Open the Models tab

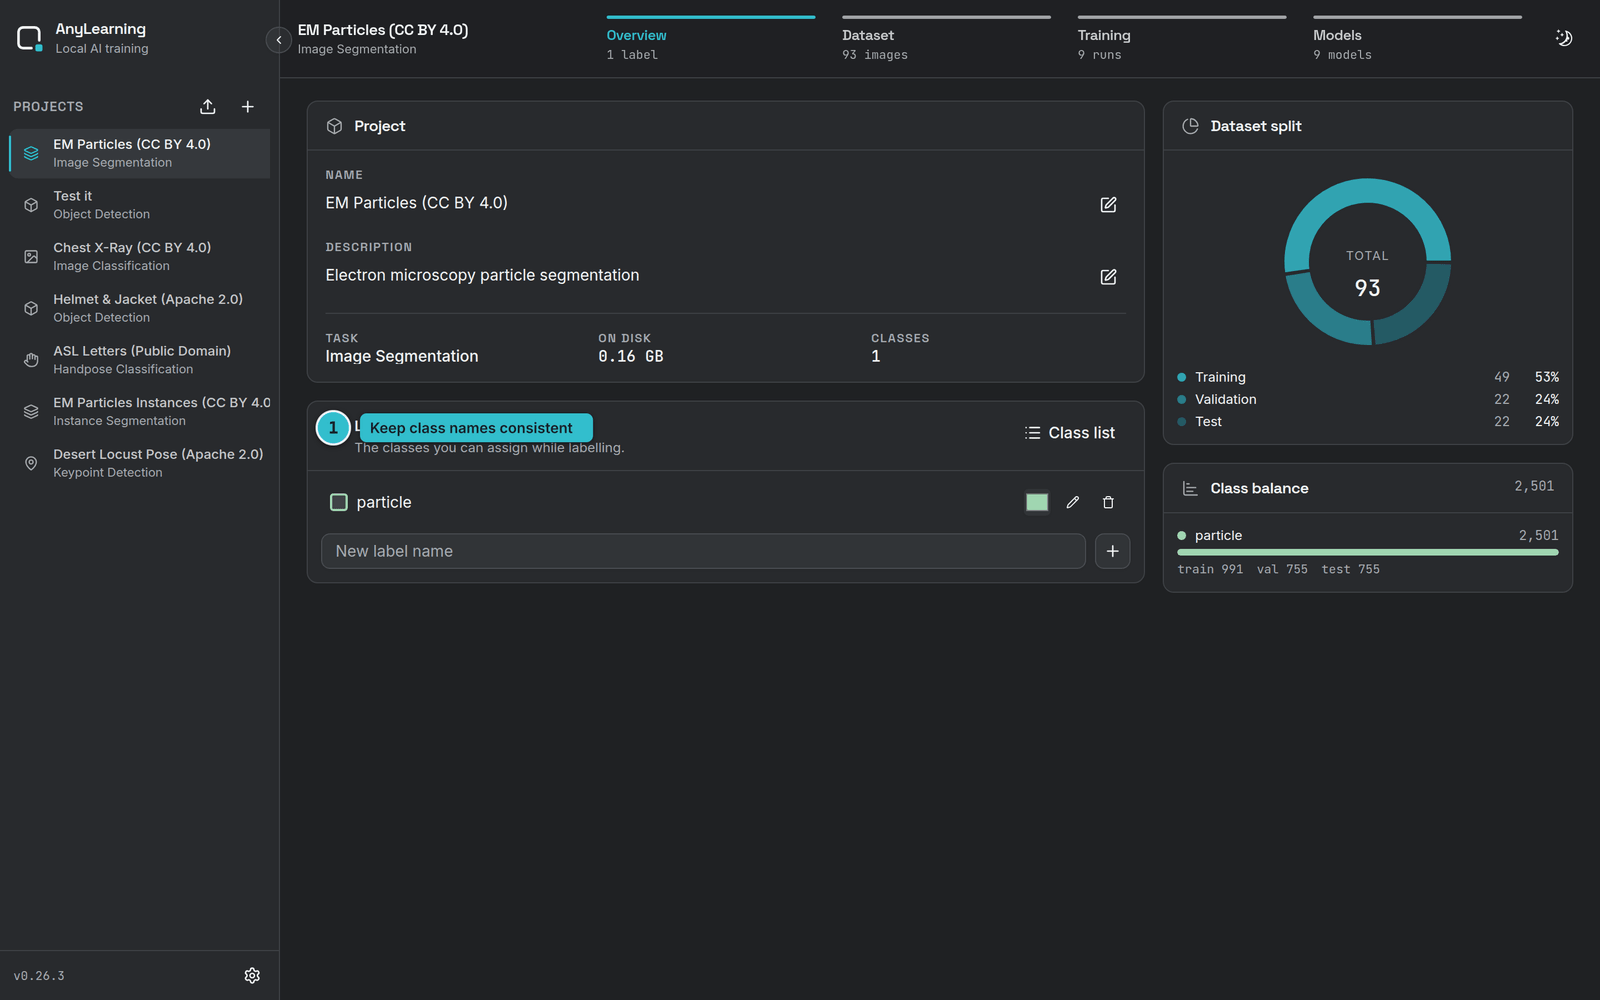tap(1417, 40)
